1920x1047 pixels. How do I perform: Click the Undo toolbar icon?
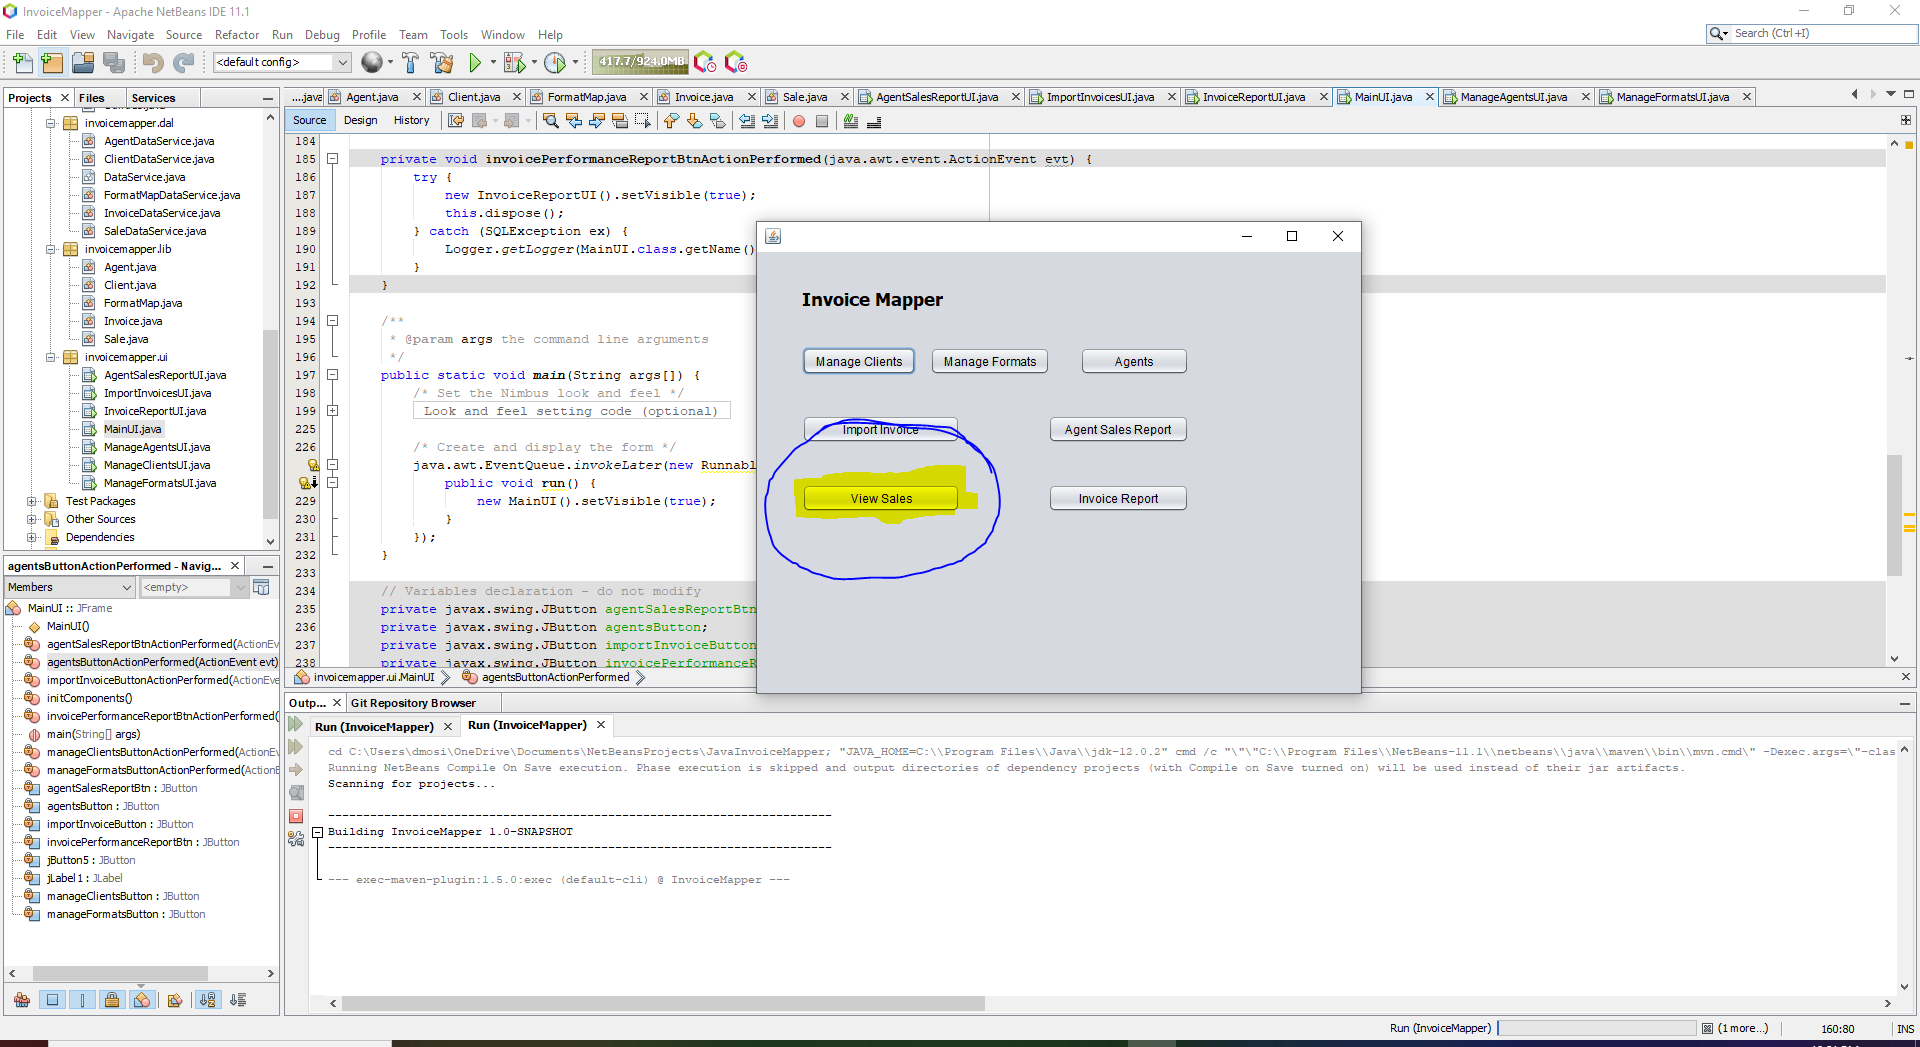tap(152, 63)
